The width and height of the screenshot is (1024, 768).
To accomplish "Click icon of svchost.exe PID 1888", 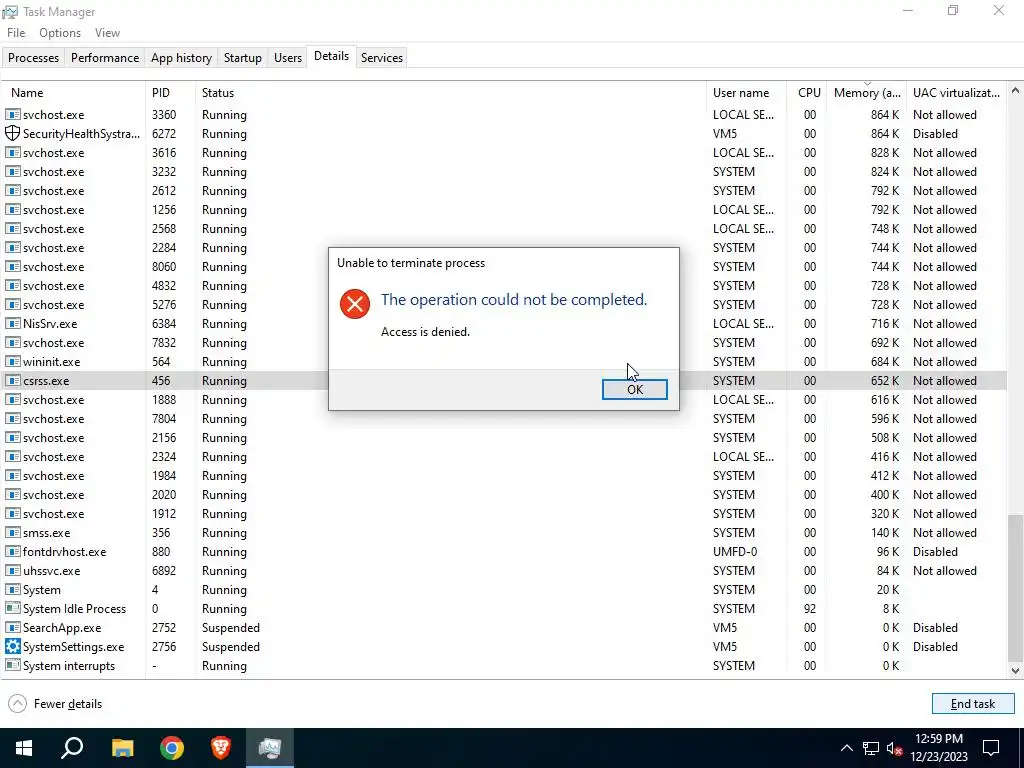I will (x=12, y=399).
